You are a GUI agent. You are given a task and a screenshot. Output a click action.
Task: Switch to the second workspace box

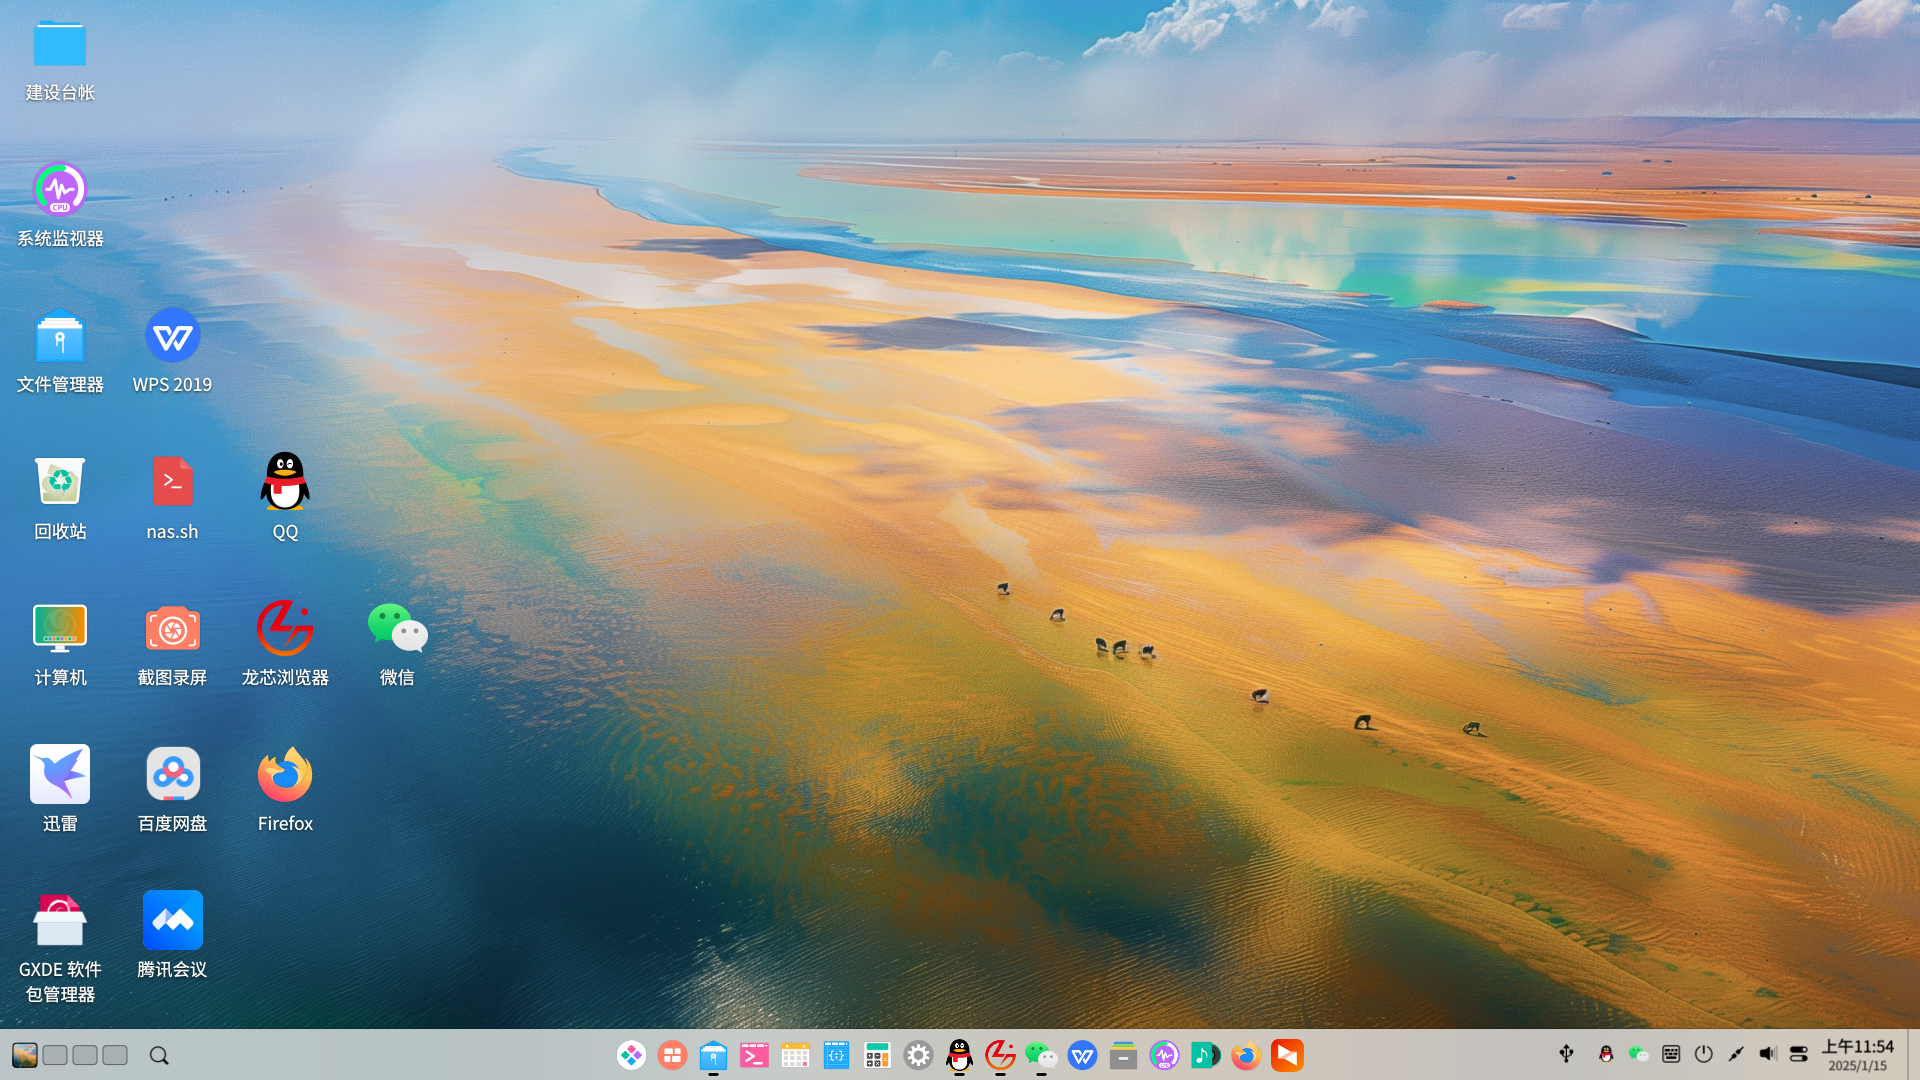click(85, 1055)
